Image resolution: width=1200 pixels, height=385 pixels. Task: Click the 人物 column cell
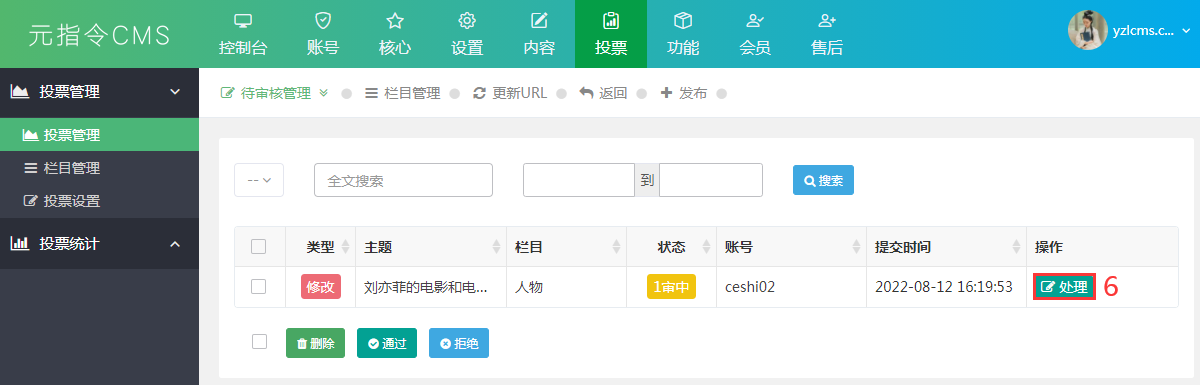(x=528, y=287)
